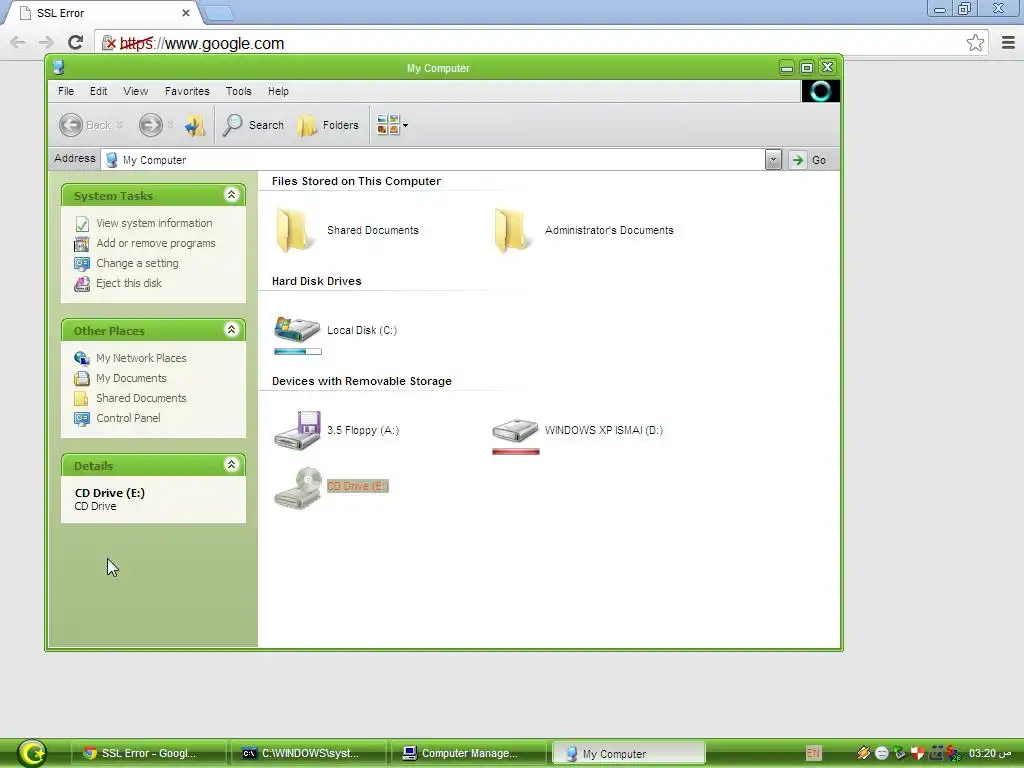The height and width of the screenshot is (768, 1024).
Task: Select the 3.5 Floppy (A:) drive icon
Action: pos(297,430)
